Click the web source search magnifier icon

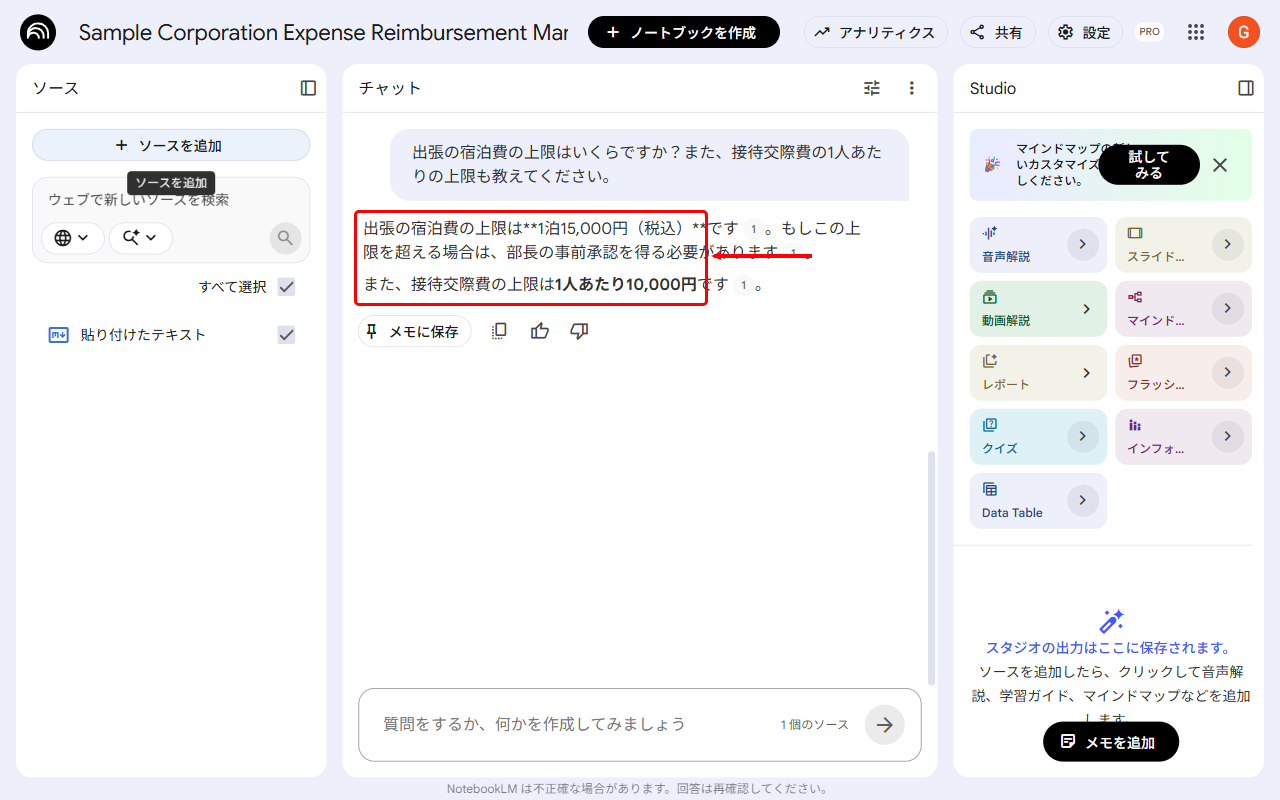pyautogui.click(x=285, y=238)
